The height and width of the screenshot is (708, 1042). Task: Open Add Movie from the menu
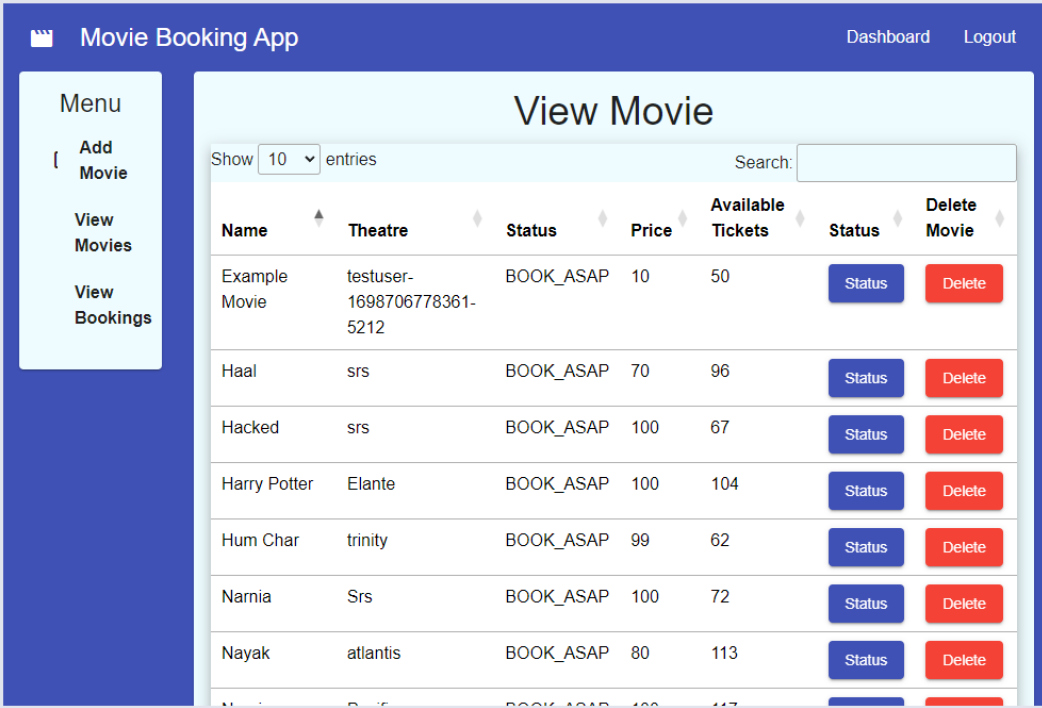(103, 160)
